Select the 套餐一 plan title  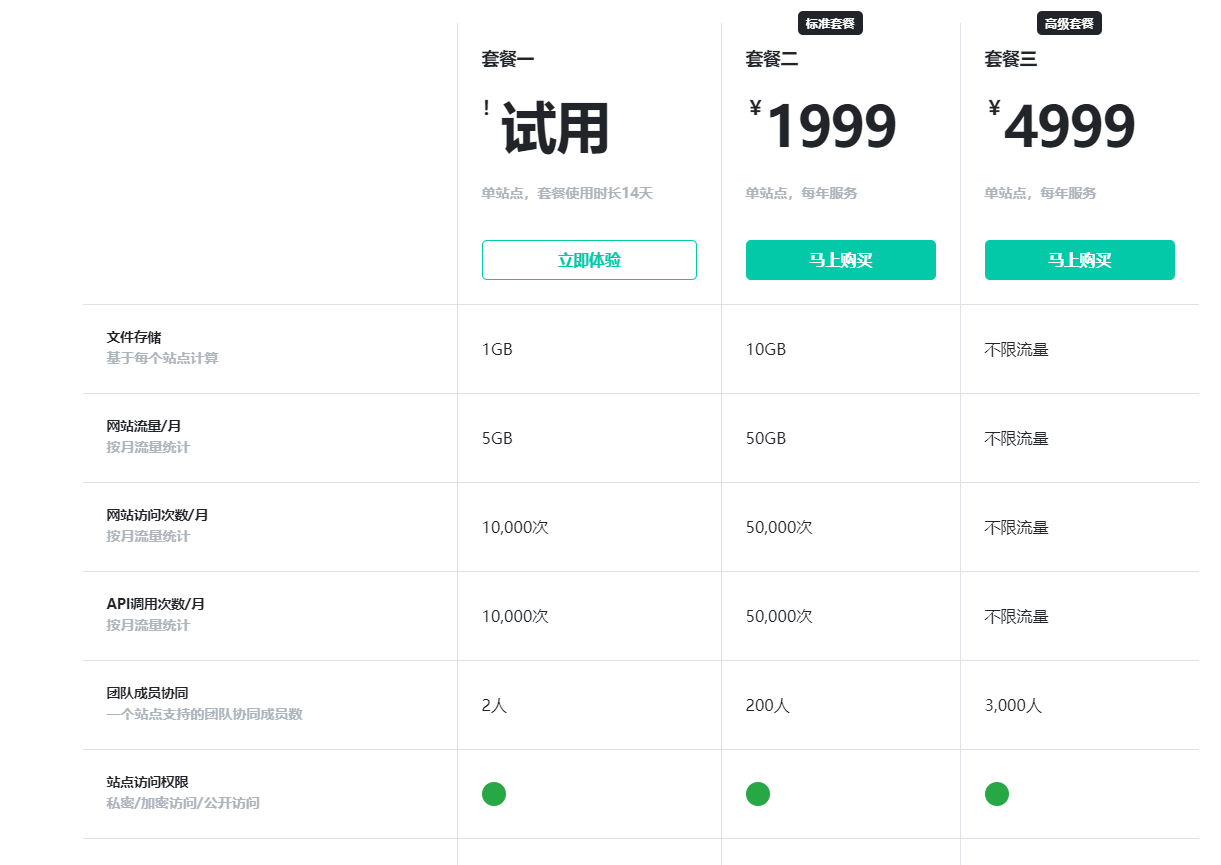[x=508, y=59]
